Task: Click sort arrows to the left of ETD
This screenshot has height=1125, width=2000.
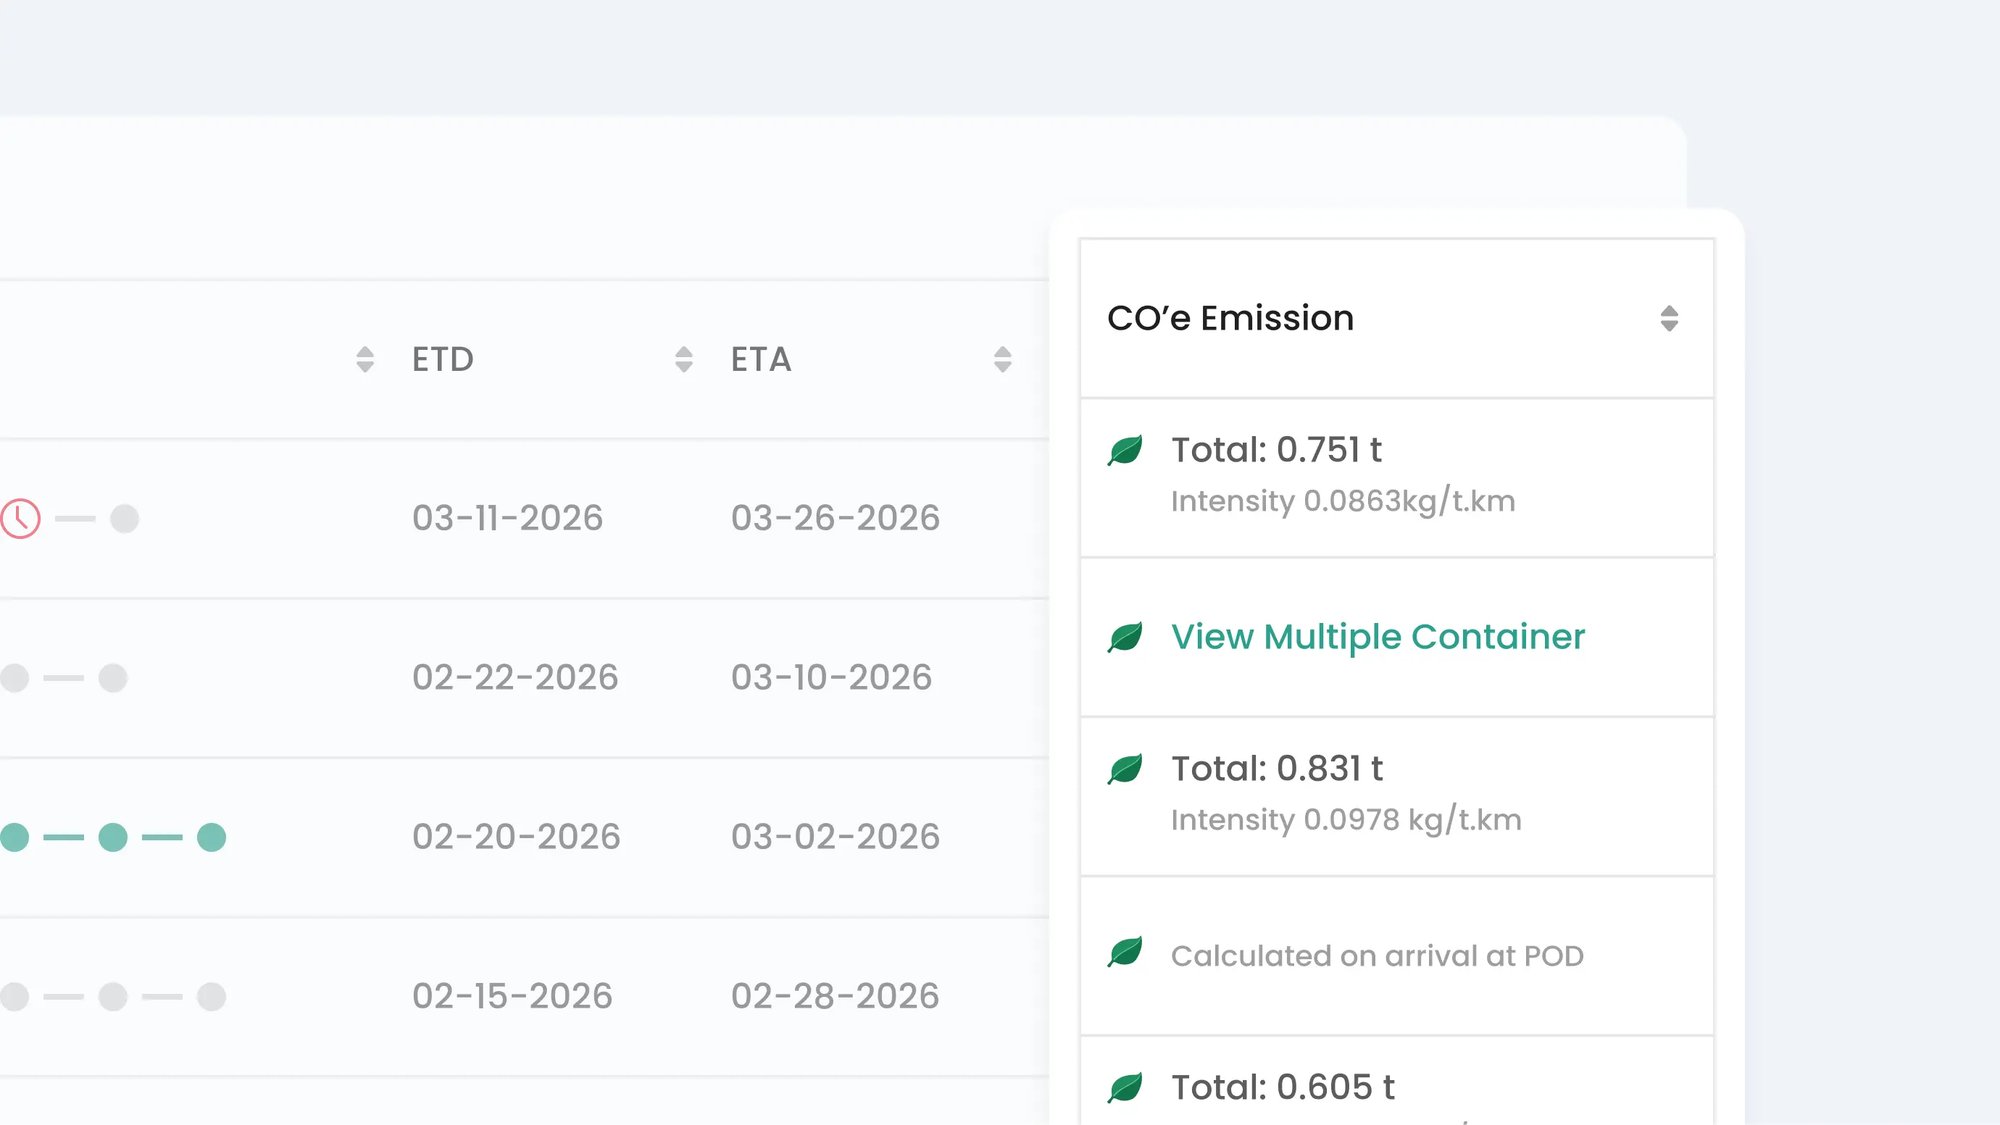Action: coord(365,359)
